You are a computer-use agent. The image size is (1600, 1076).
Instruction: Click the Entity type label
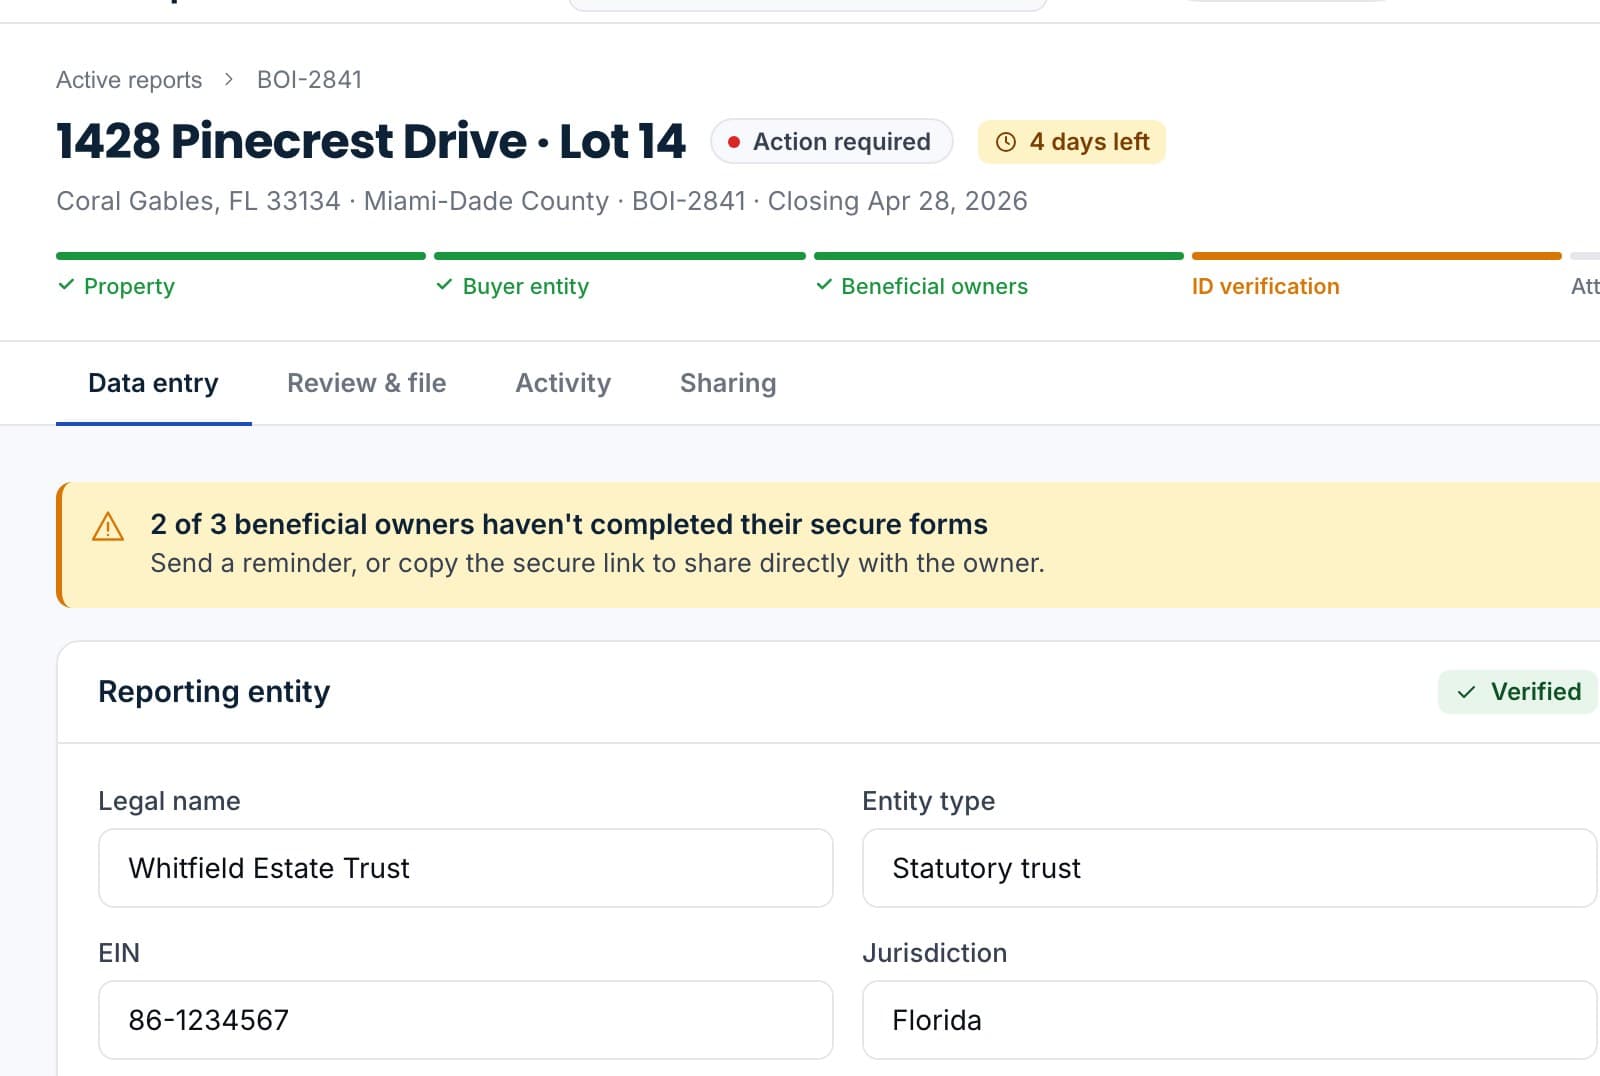[928, 801]
